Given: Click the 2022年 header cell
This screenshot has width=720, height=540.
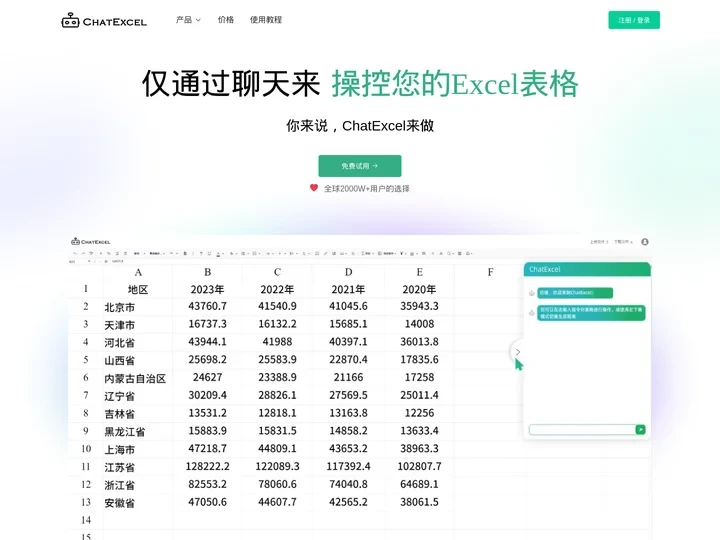Looking at the screenshot, I should (277, 289).
